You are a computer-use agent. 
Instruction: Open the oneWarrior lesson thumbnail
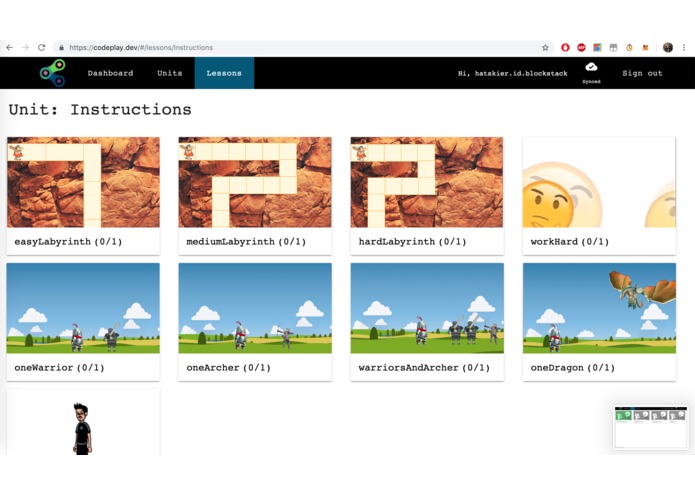coord(83,308)
